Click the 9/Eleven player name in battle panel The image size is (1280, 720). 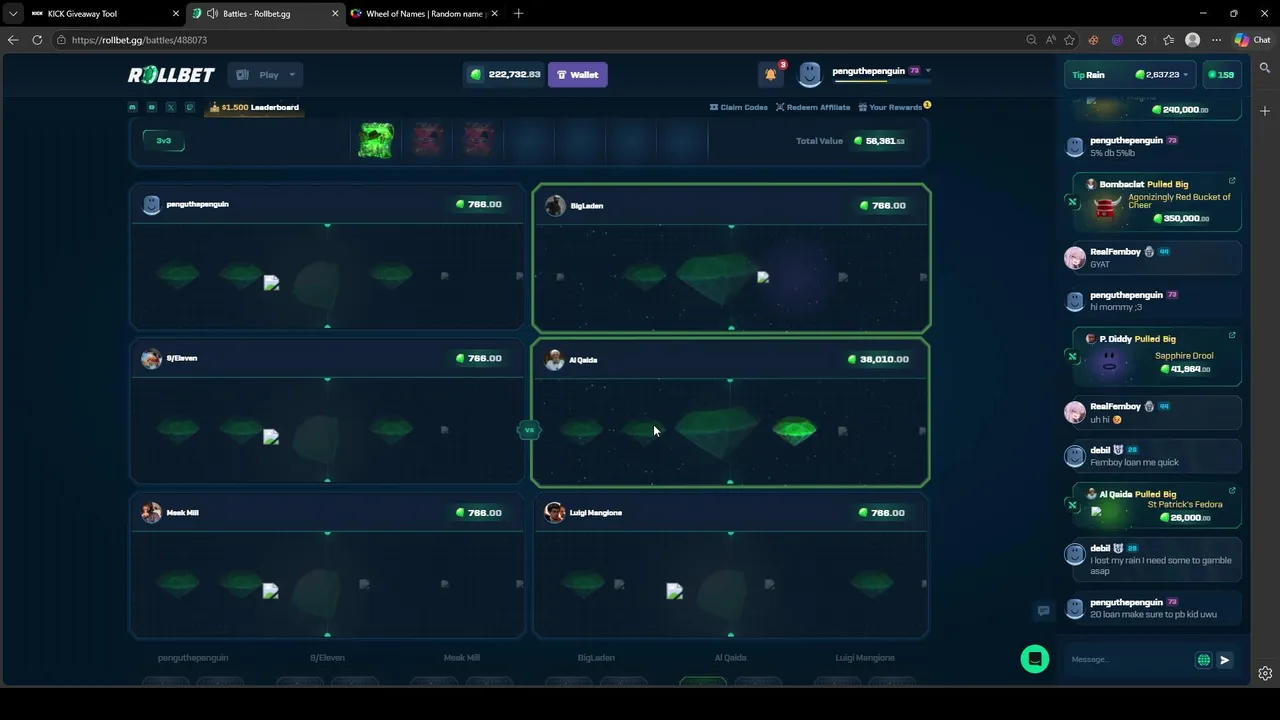(x=182, y=358)
